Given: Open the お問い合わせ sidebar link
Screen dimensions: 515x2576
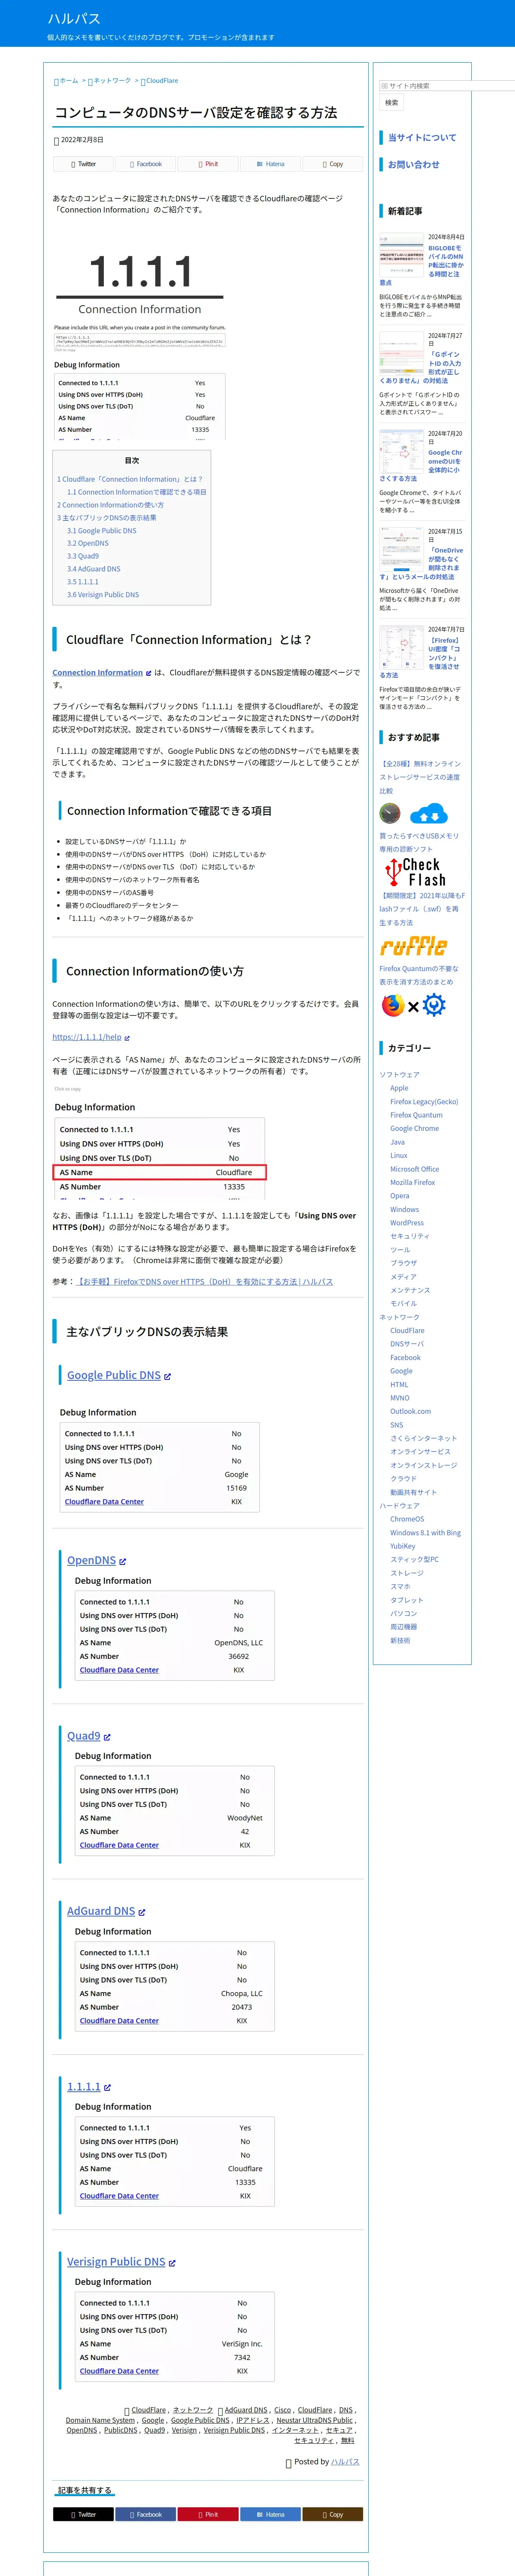Looking at the screenshot, I should coord(414,165).
